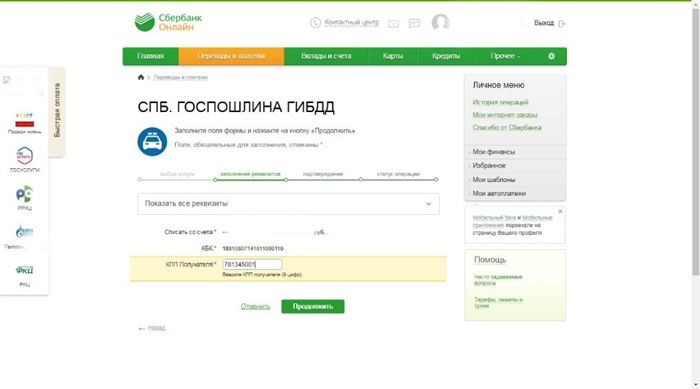The height and width of the screenshot is (389, 700).
Task: Click the police car service icon
Action: click(152, 142)
